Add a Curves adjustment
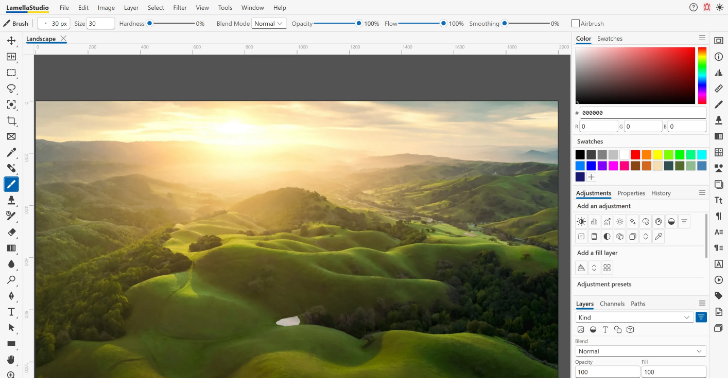Image resolution: width=728 pixels, height=378 pixels. [607, 222]
